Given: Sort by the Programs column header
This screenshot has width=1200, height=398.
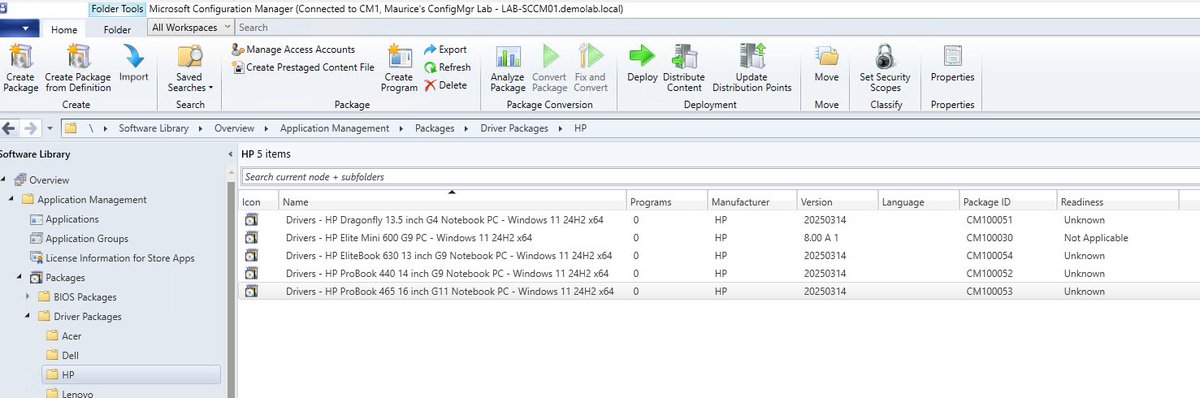Looking at the screenshot, I should 667,202.
